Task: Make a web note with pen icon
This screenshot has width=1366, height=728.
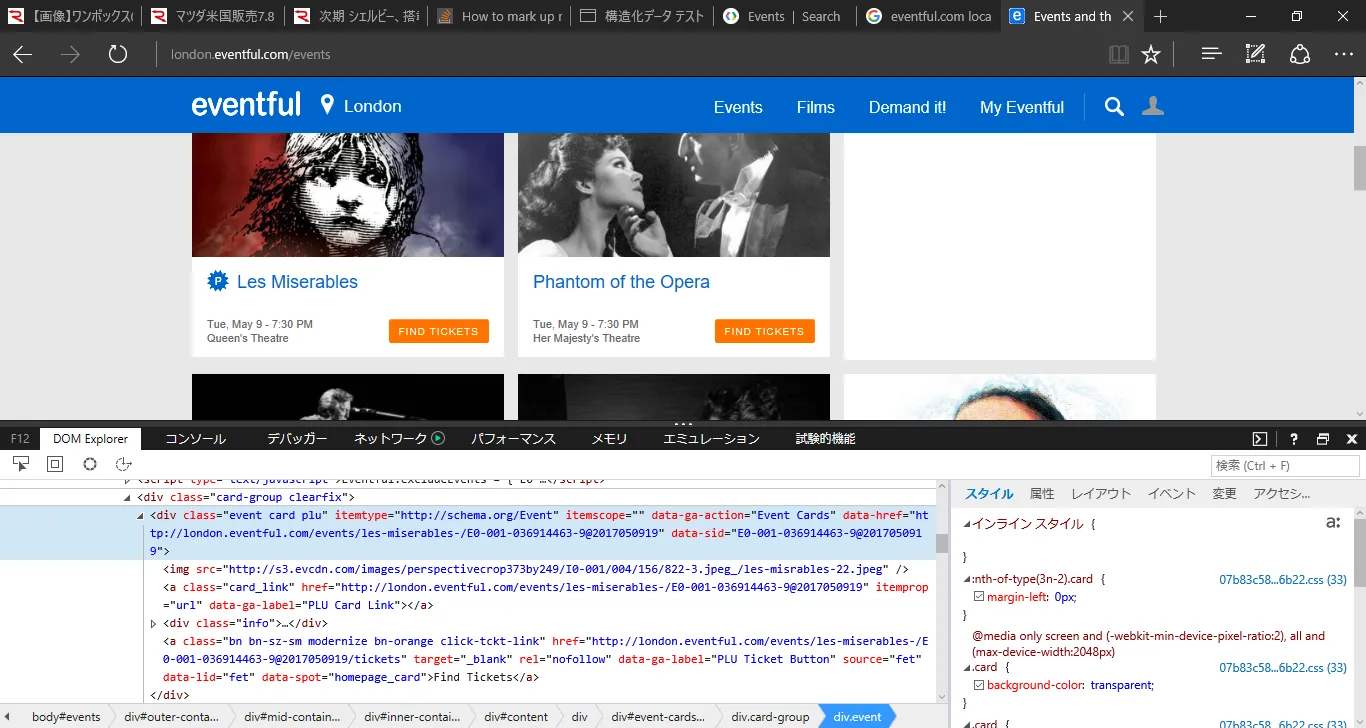Action: point(1256,55)
